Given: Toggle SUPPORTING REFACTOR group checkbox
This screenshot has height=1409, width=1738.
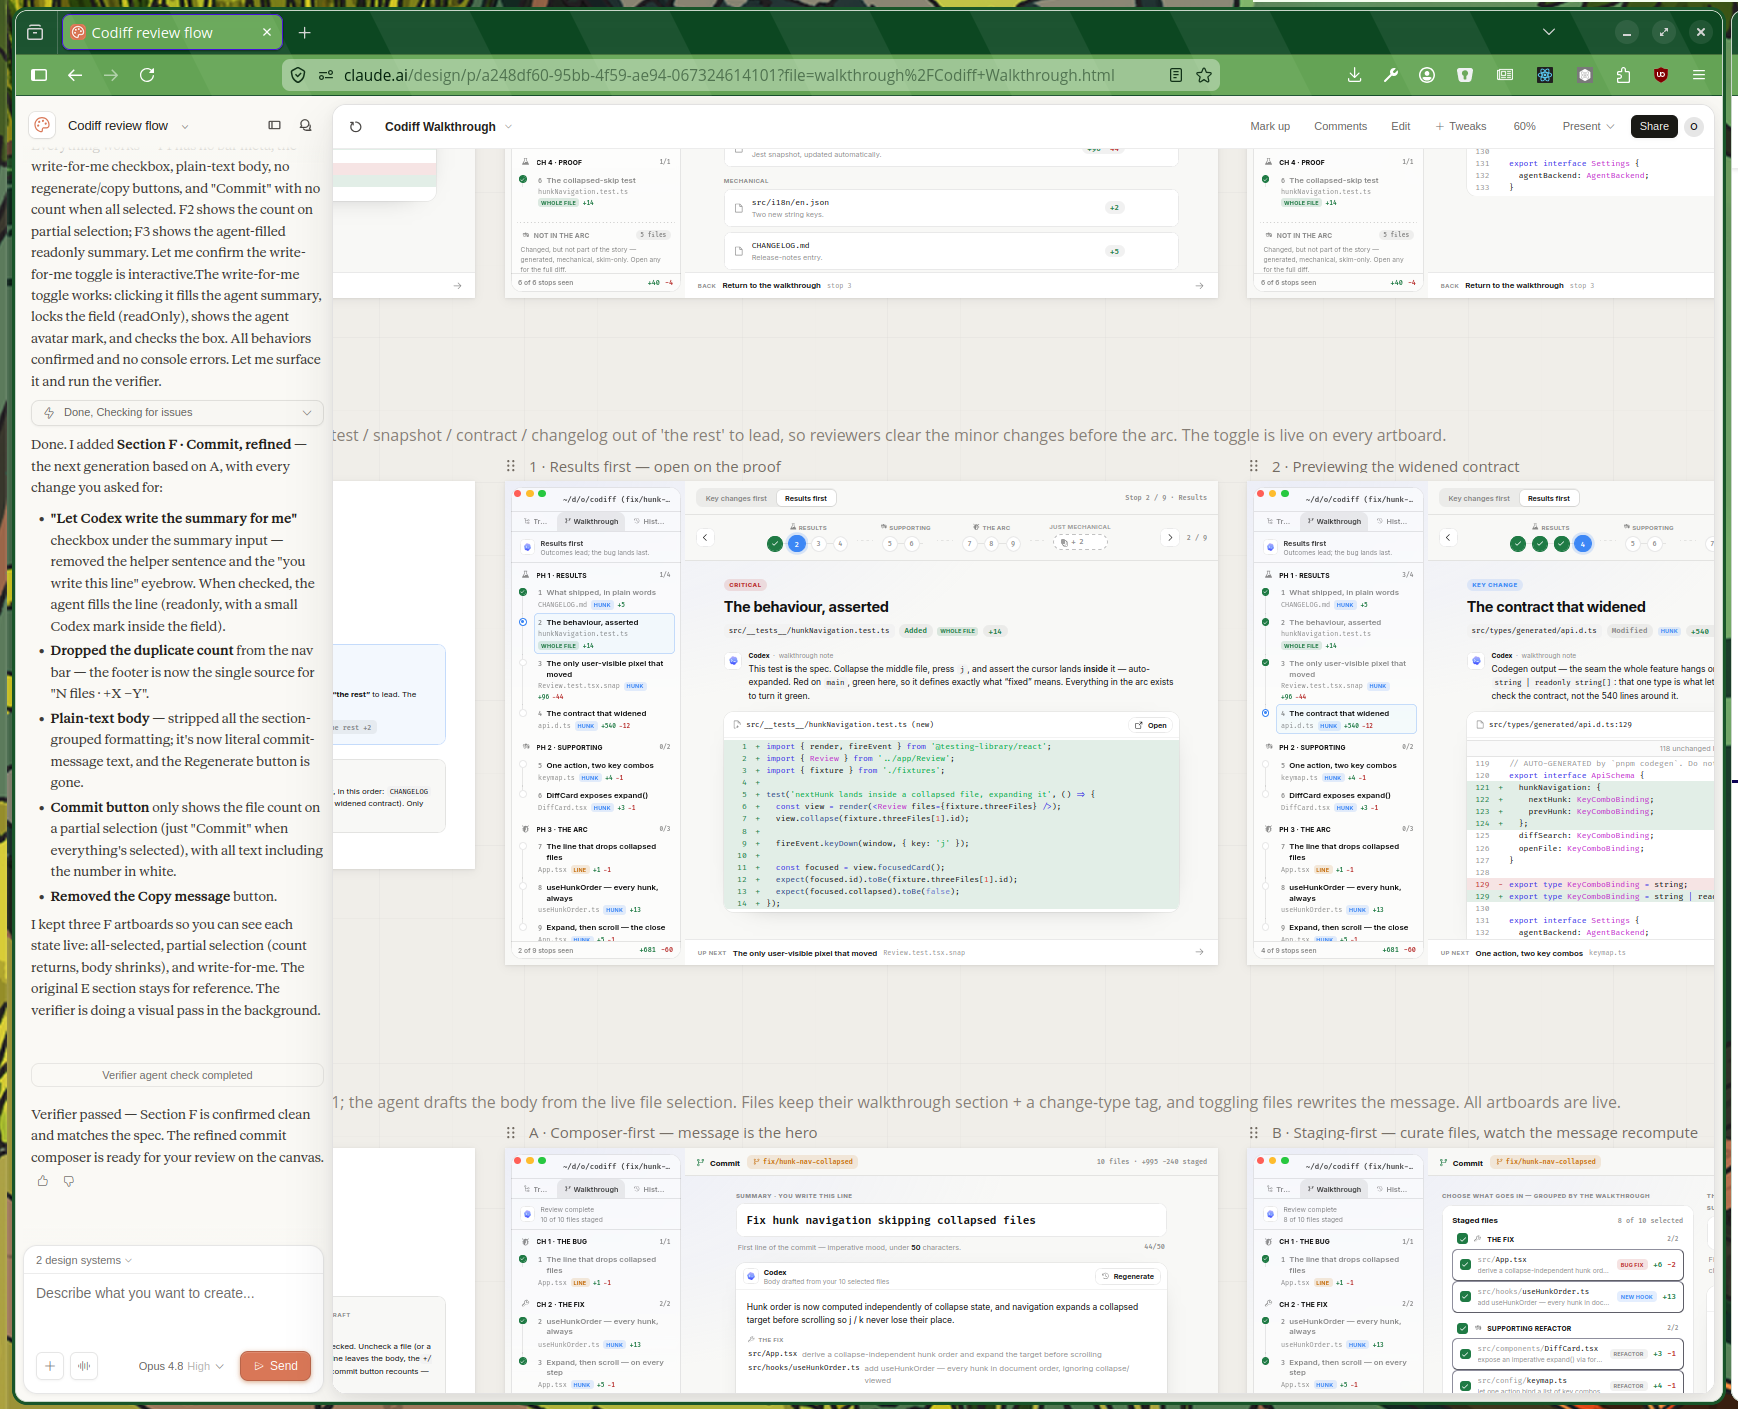Looking at the screenshot, I should (x=1463, y=1328).
